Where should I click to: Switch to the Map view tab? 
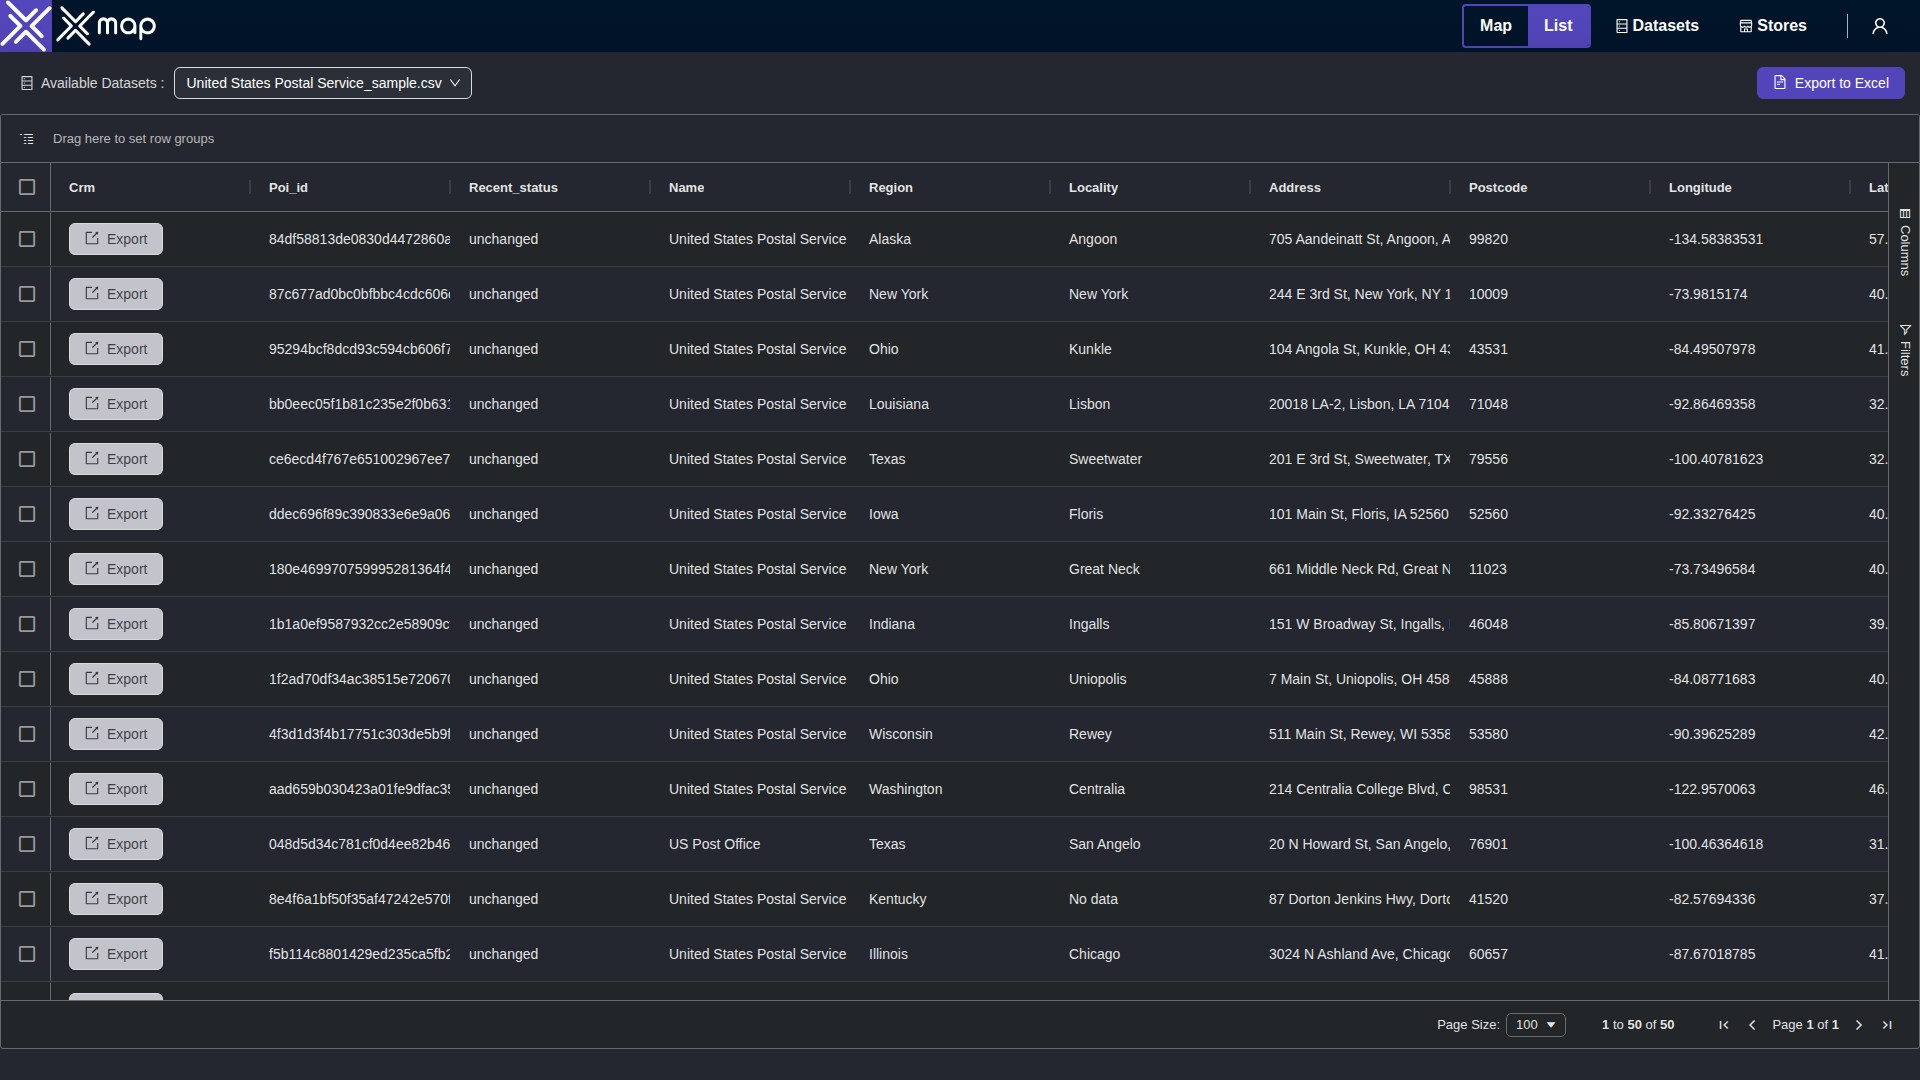click(x=1495, y=26)
